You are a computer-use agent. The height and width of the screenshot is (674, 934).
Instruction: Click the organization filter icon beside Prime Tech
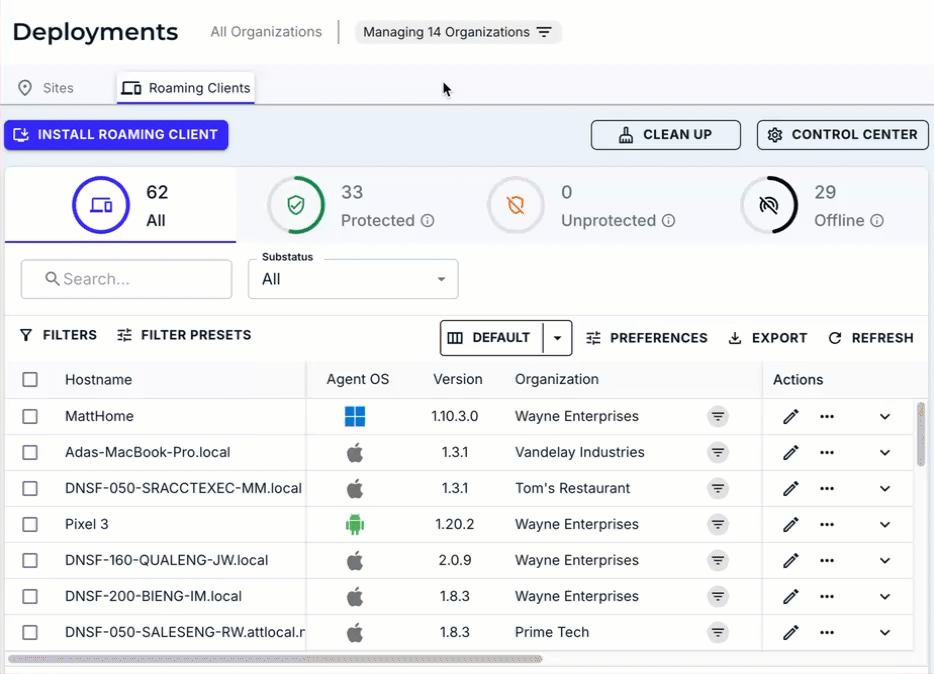[717, 633]
